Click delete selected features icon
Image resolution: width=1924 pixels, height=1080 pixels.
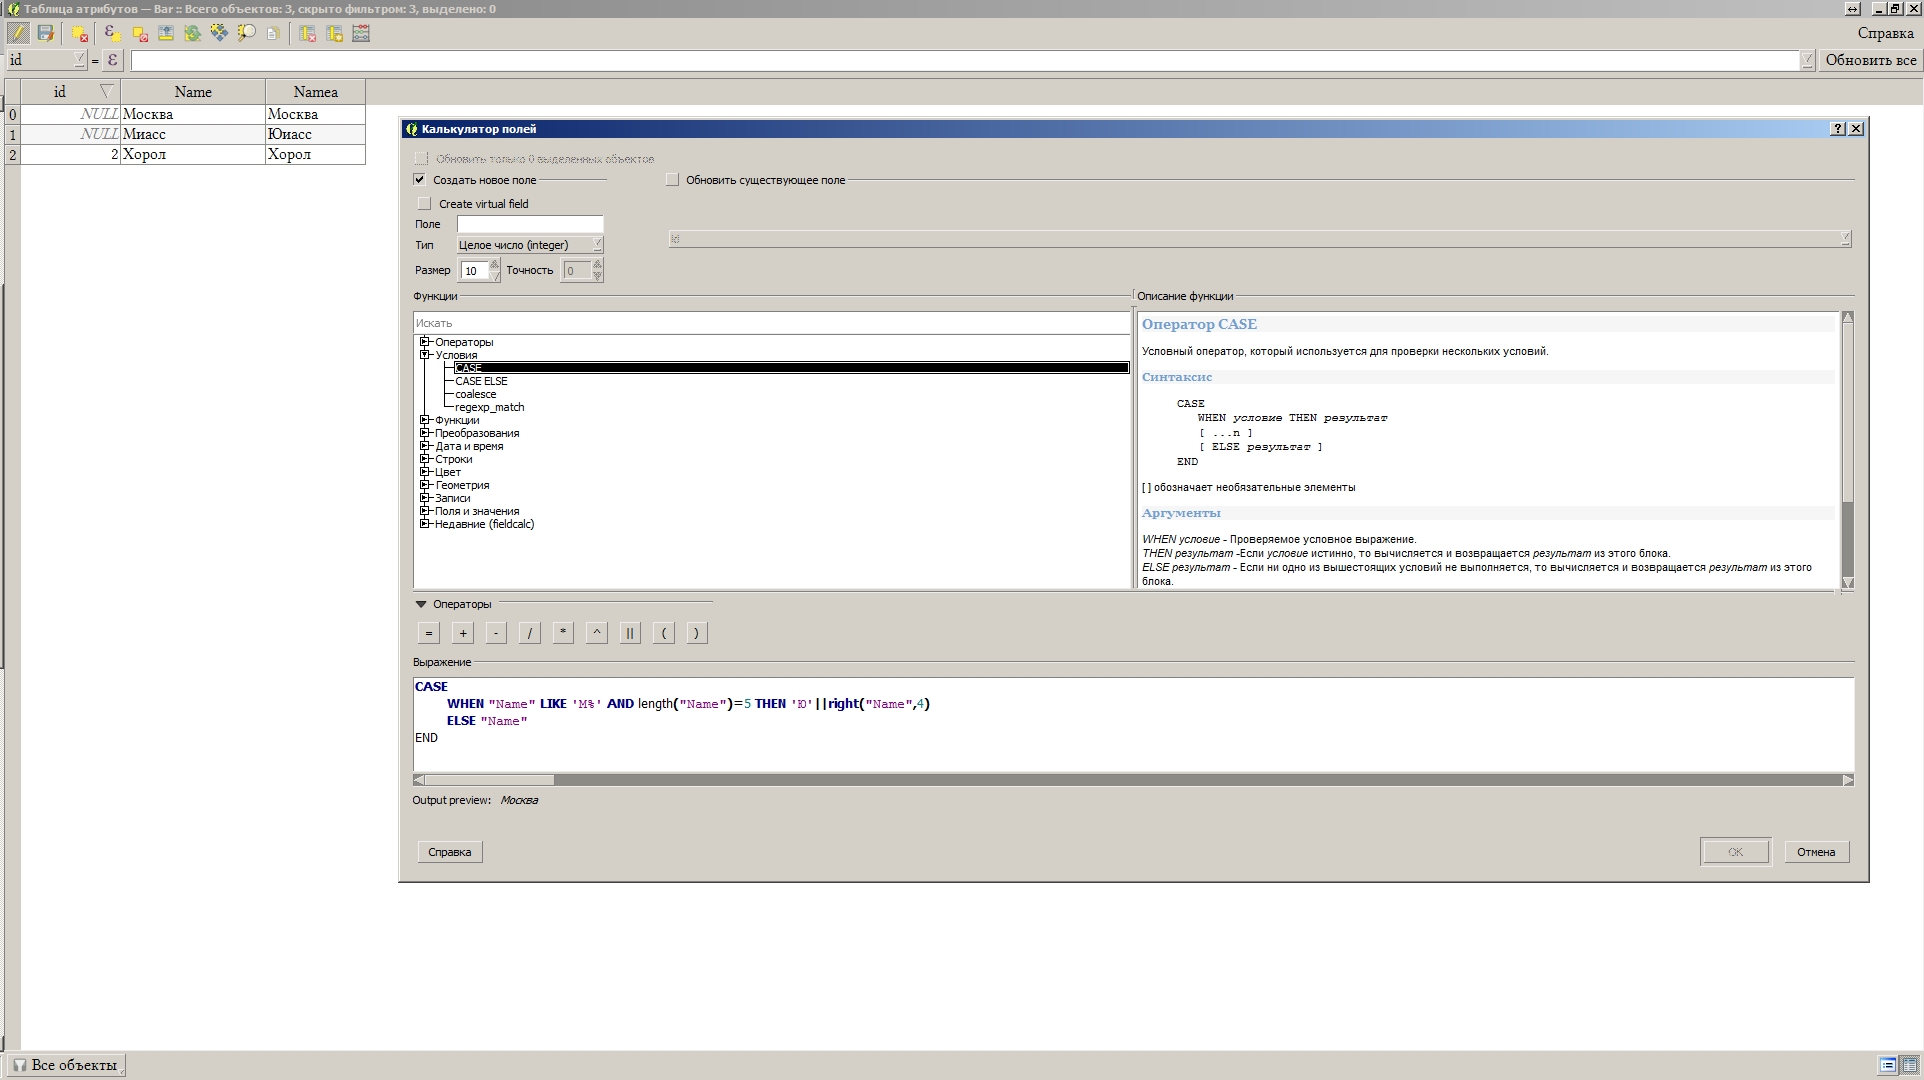[x=80, y=33]
